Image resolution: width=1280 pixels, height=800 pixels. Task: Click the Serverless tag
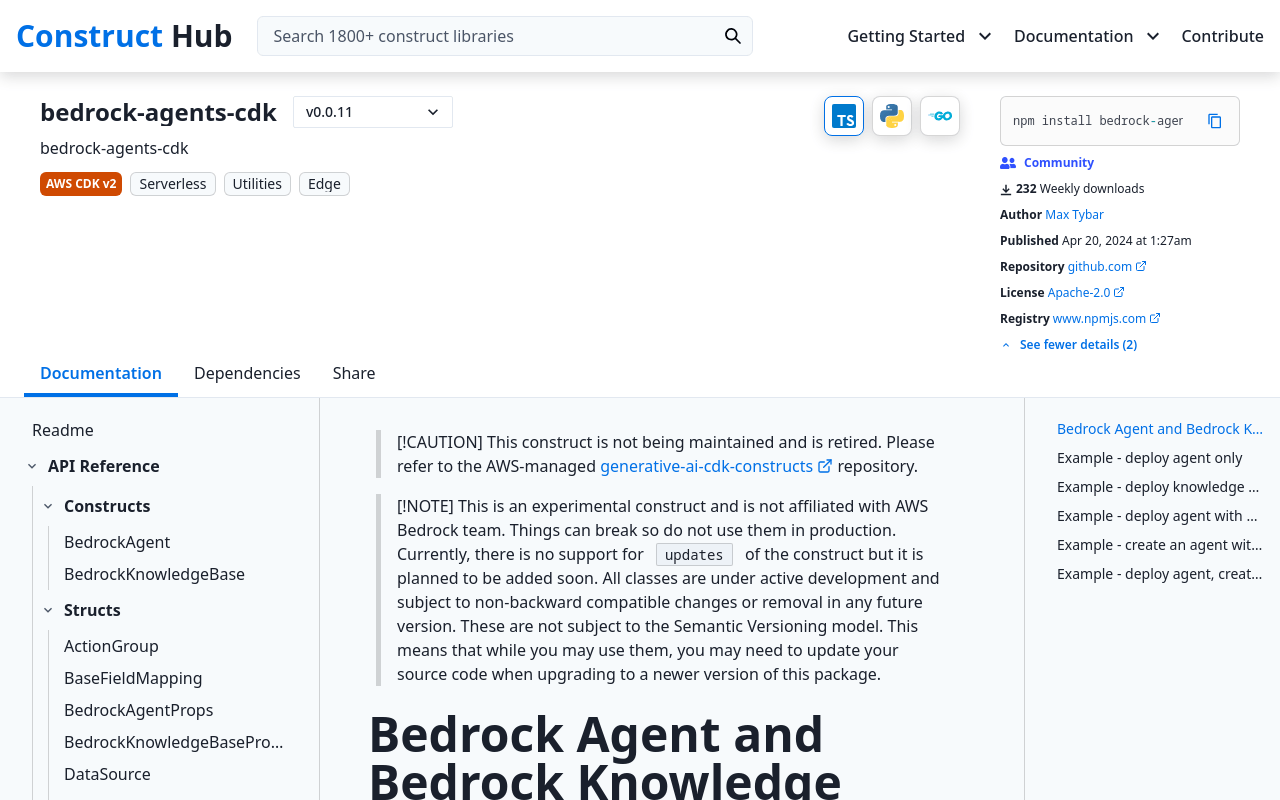173,184
